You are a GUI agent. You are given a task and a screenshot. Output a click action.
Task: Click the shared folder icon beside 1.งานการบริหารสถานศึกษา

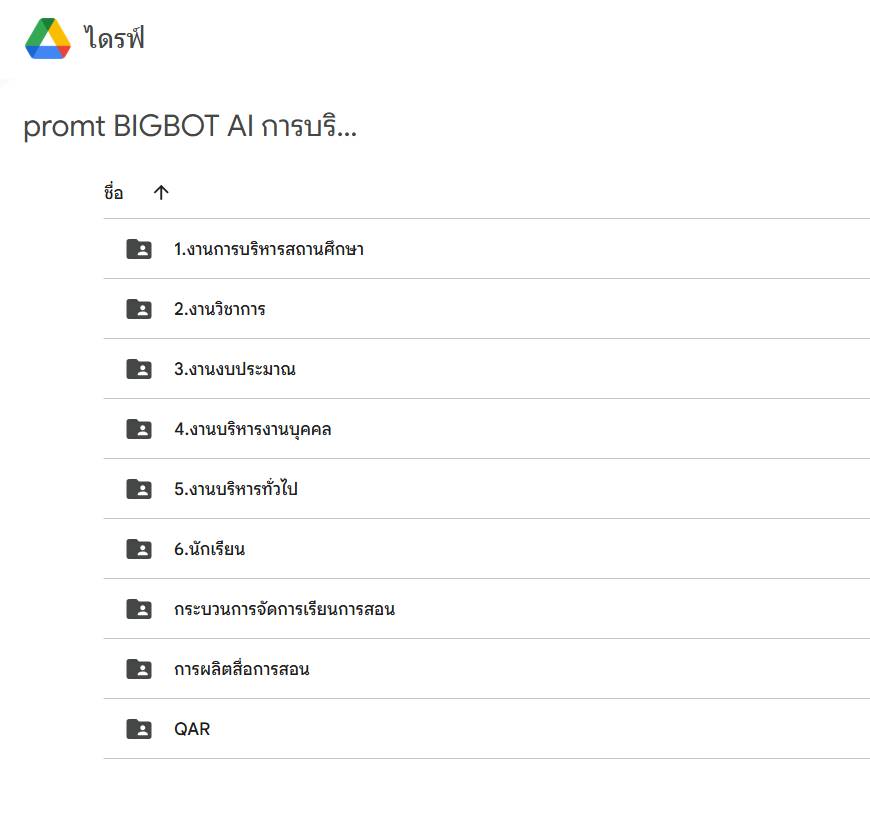coord(139,249)
